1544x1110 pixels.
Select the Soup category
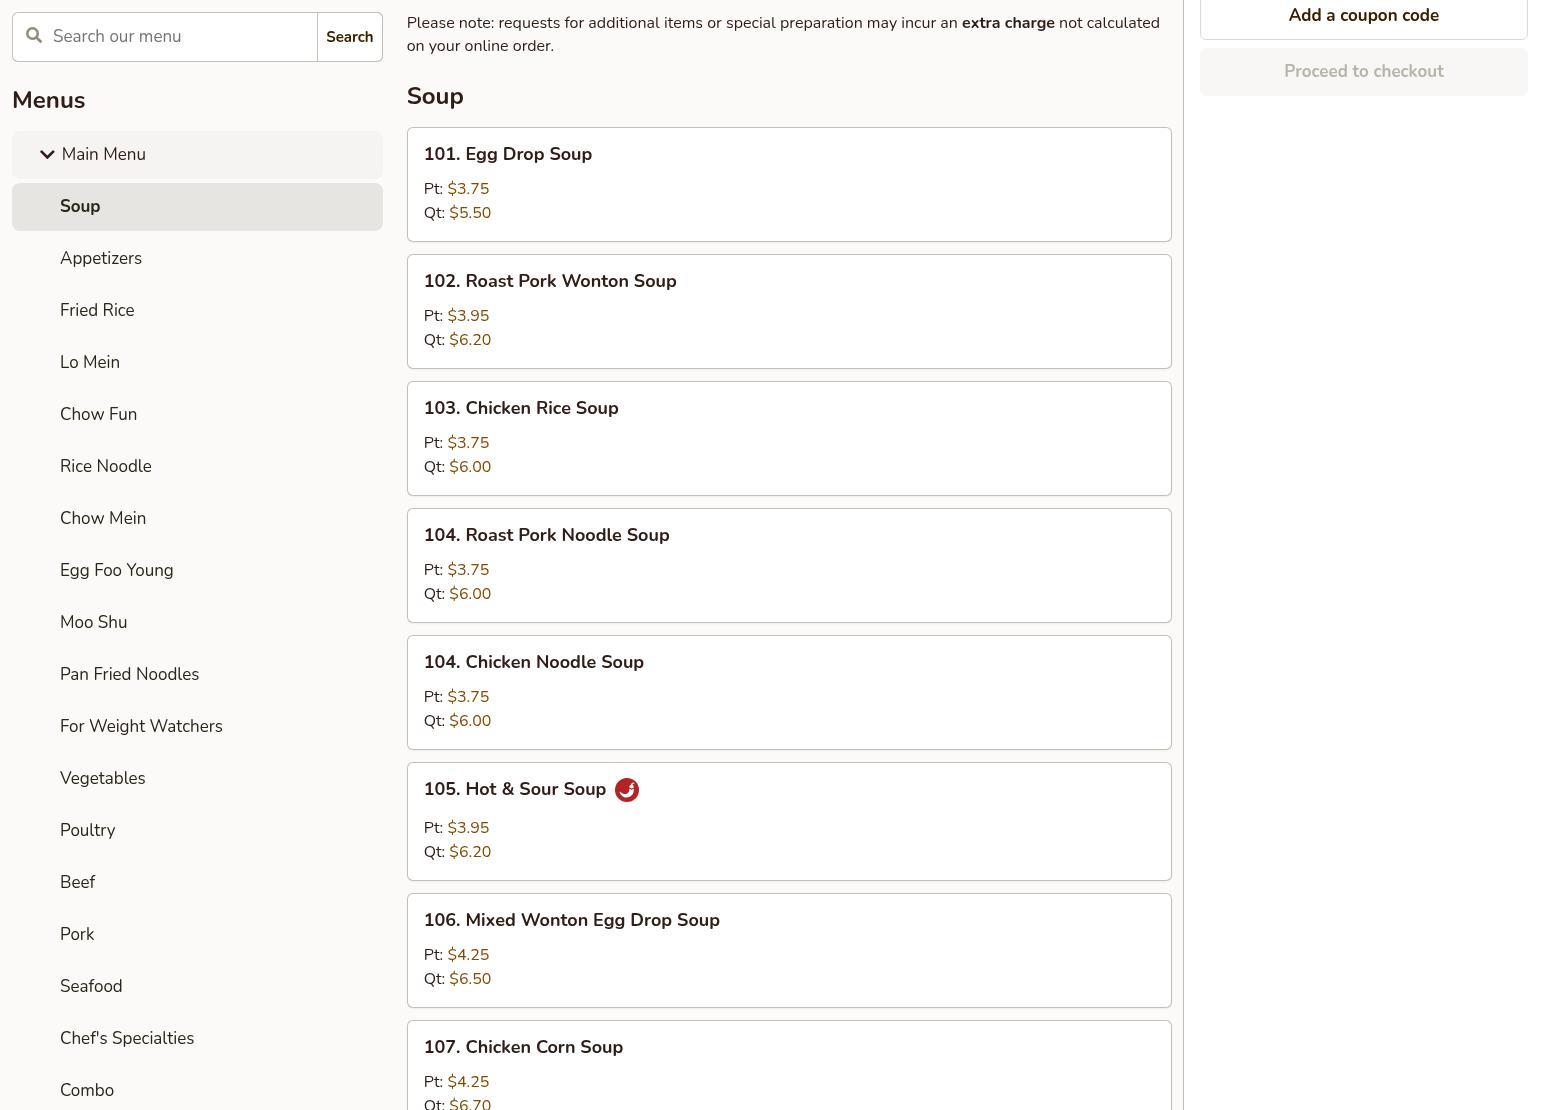(80, 207)
